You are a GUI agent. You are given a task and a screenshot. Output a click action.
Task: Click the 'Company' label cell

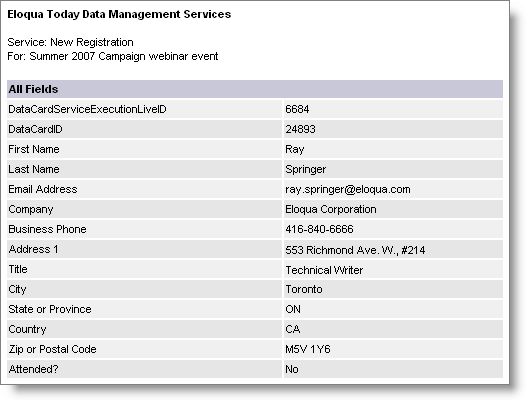point(144,209)
